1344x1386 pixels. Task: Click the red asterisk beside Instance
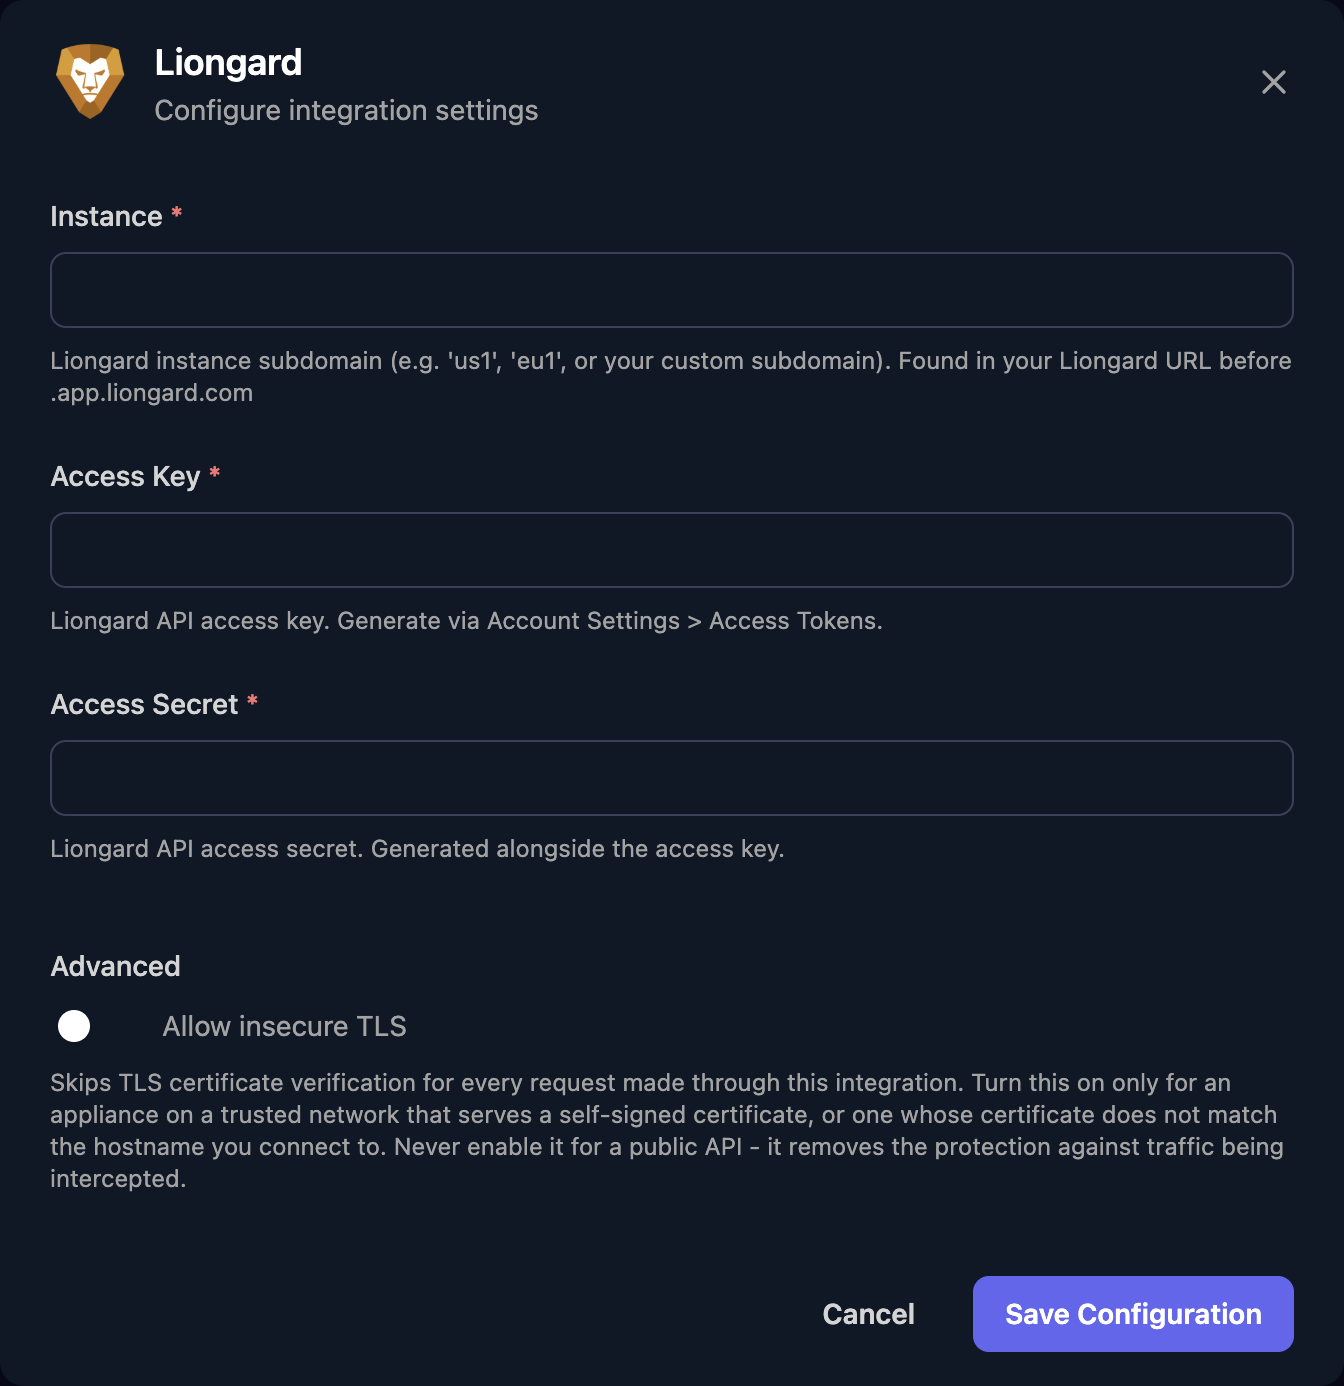(177, 212)
